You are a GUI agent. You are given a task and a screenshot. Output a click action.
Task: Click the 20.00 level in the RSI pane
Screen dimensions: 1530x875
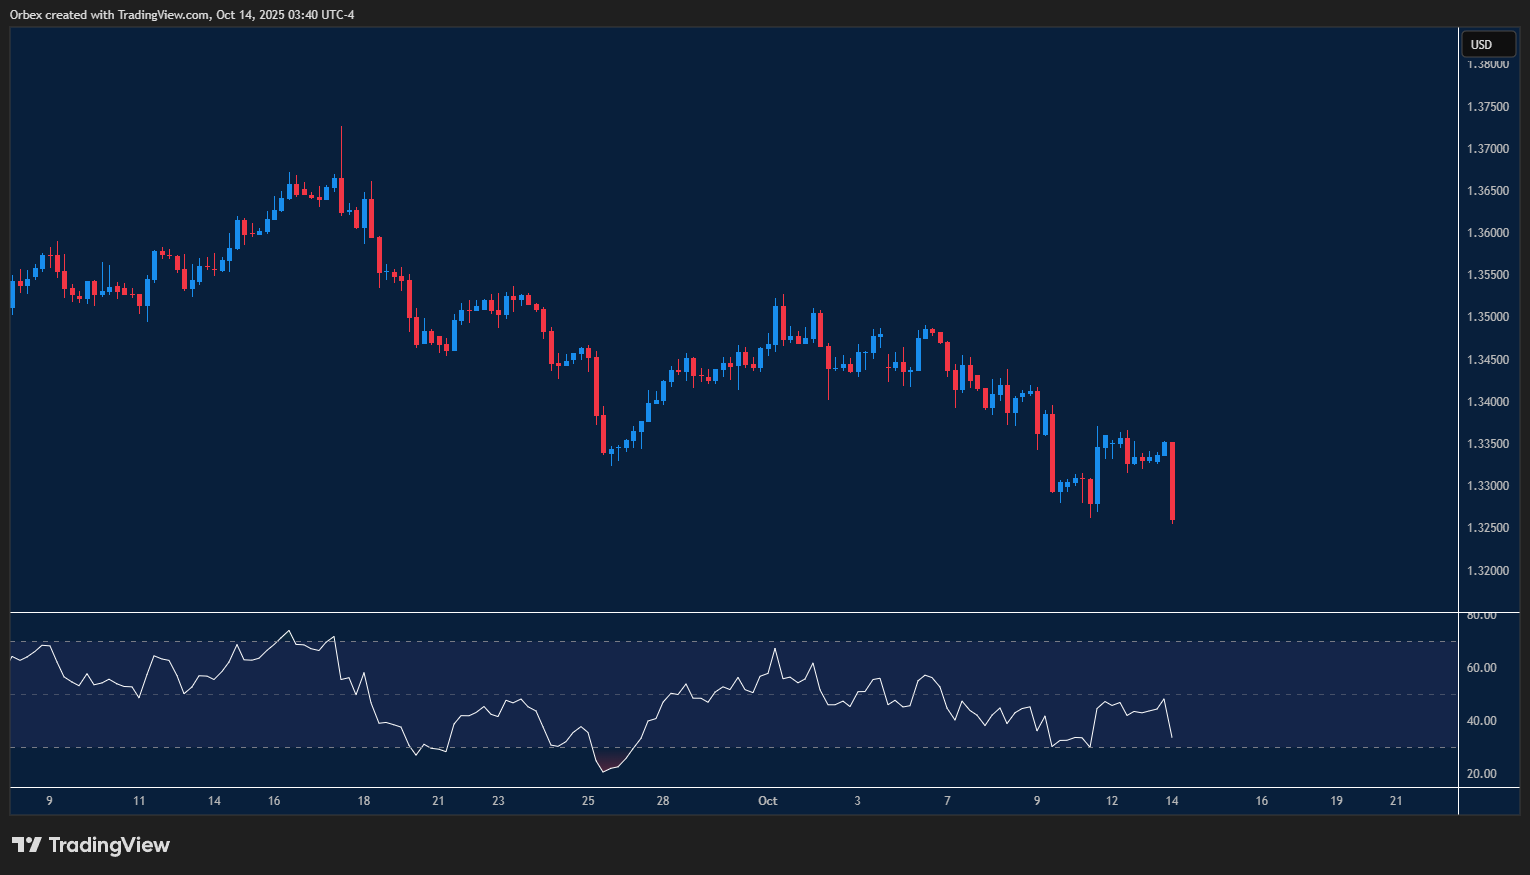(1483, 773)
